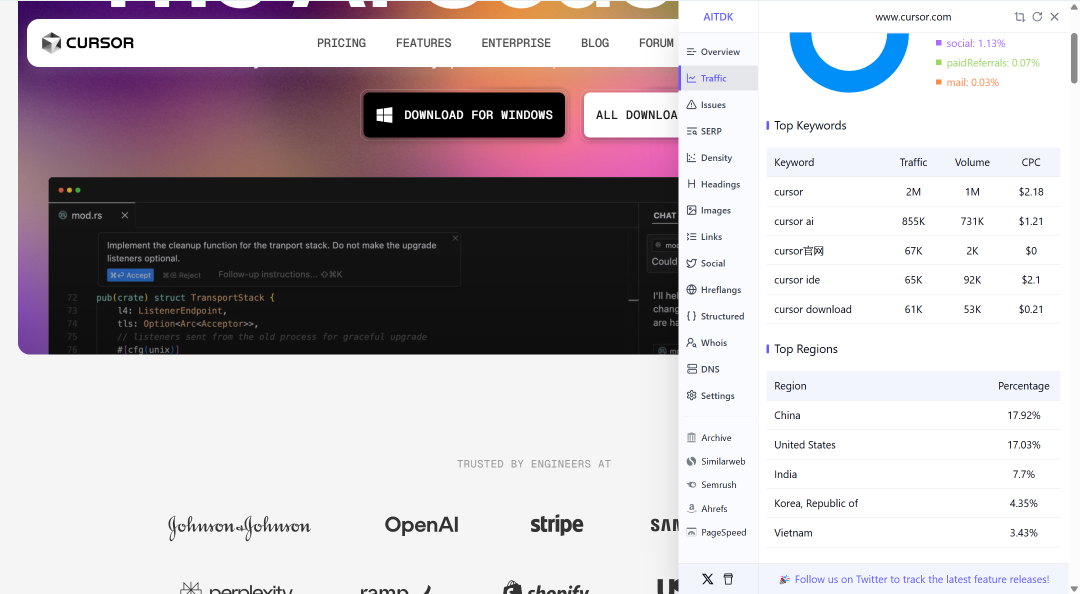Click the refresh icon in panel header
The height and width of the screenshot is (594, 1080).
click(x=1037, y=17)
